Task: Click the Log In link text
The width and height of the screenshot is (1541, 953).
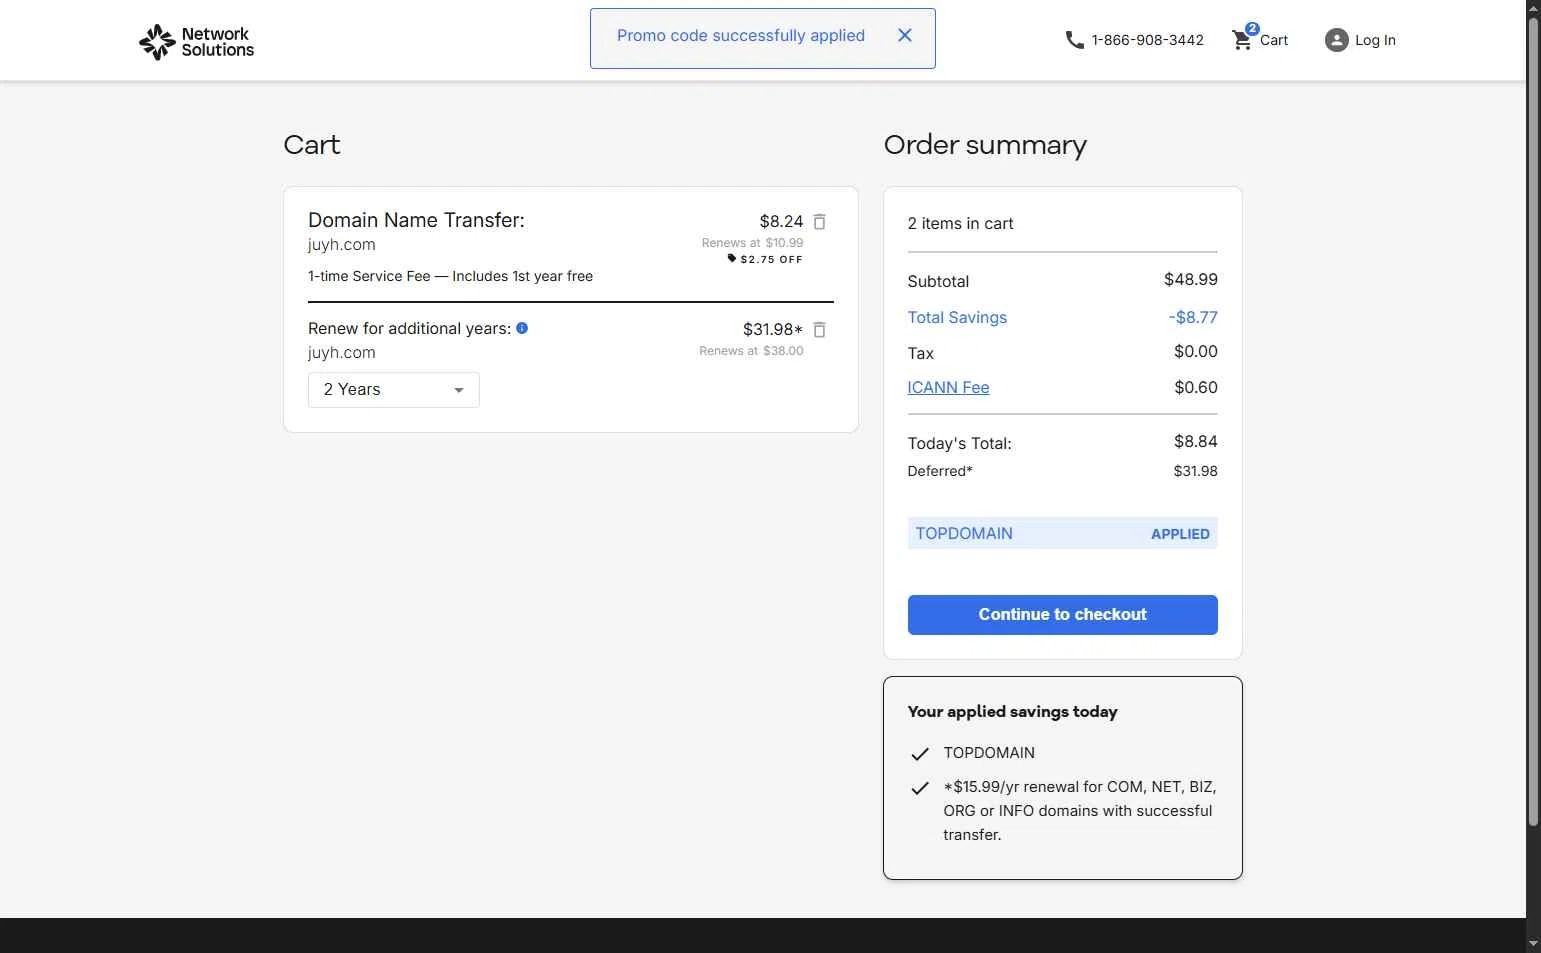Action: click(1375, 40)
